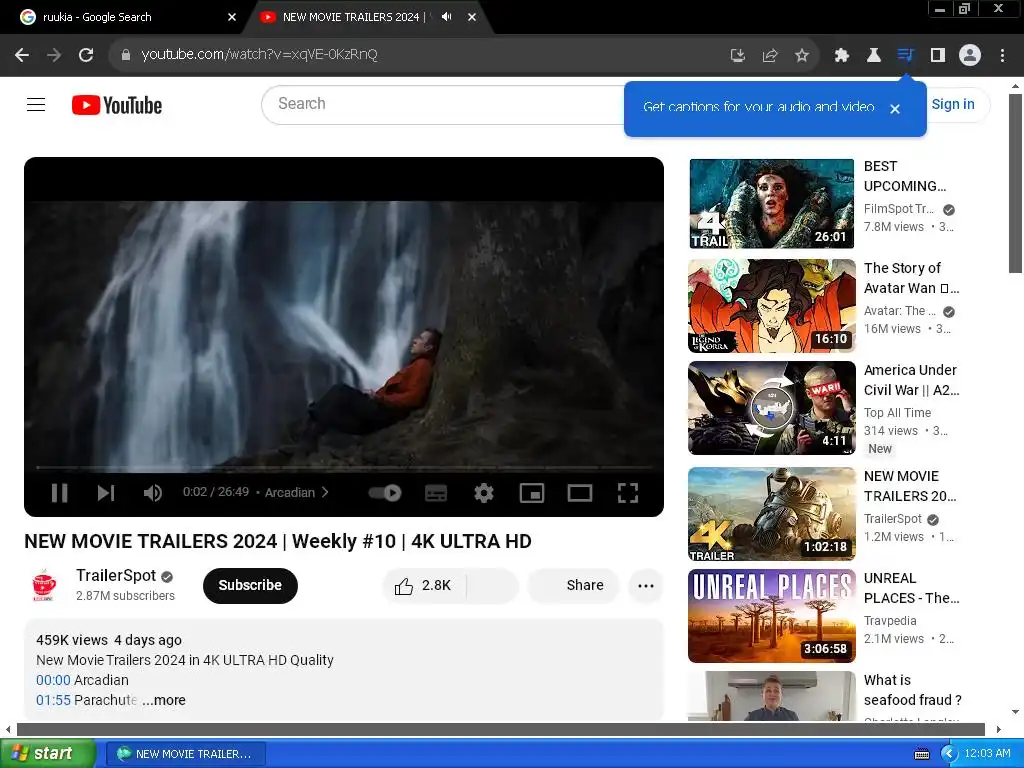This screenshot has height=768, width=1024.
Task: Toggle the autoplay switch in player
Action: pyautogui.click(x=385, y=492)
